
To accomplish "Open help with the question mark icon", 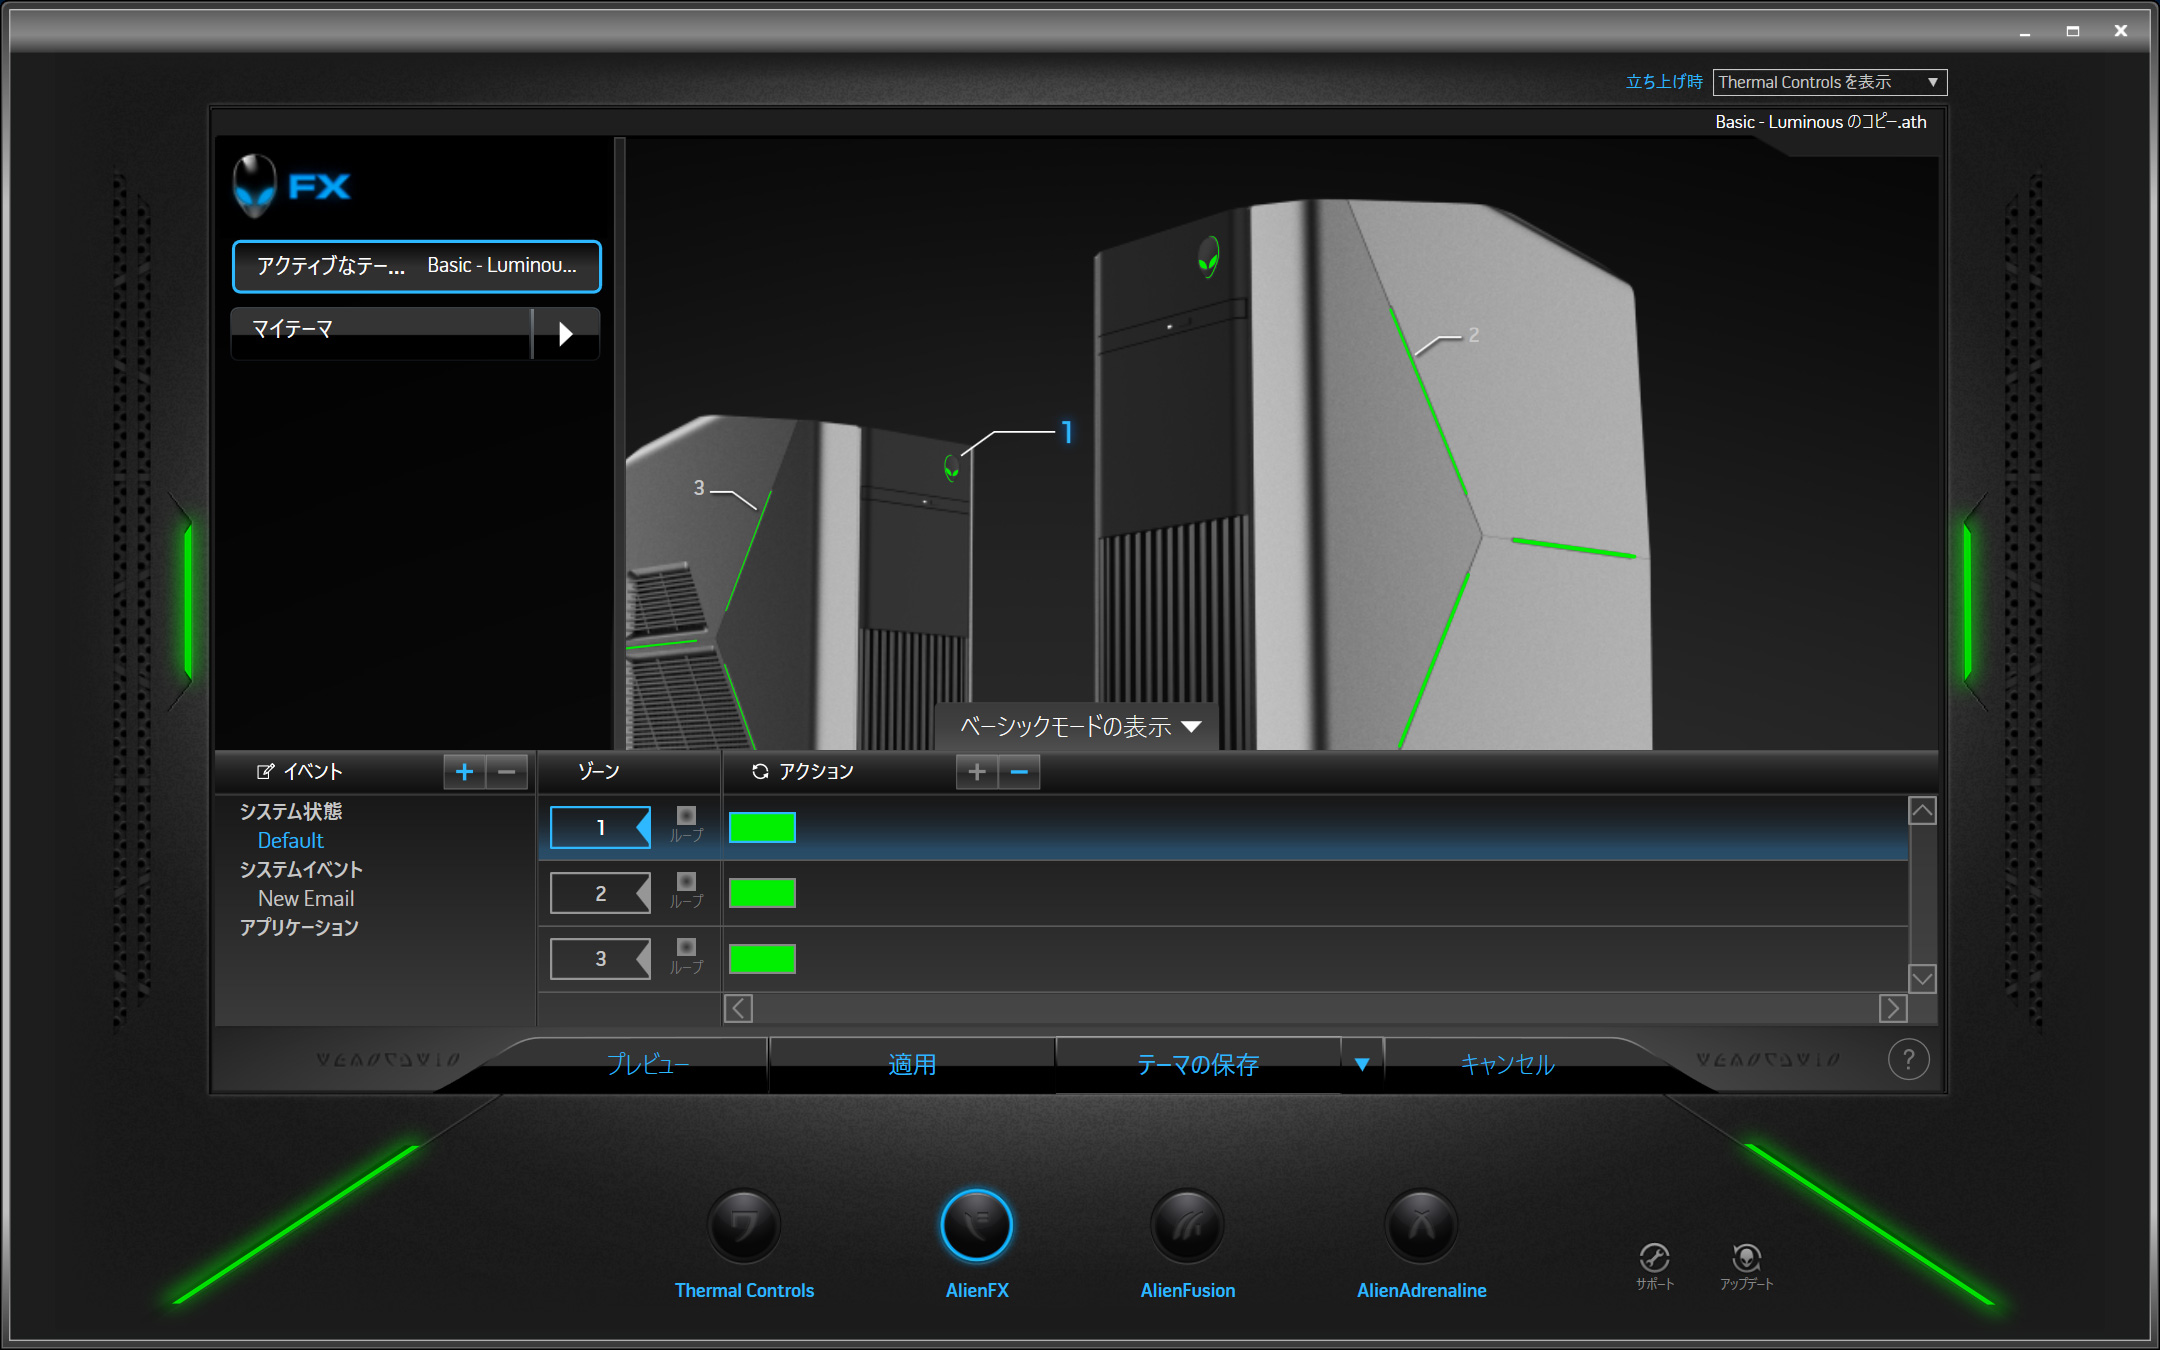I will [x=1908, y=1059].
